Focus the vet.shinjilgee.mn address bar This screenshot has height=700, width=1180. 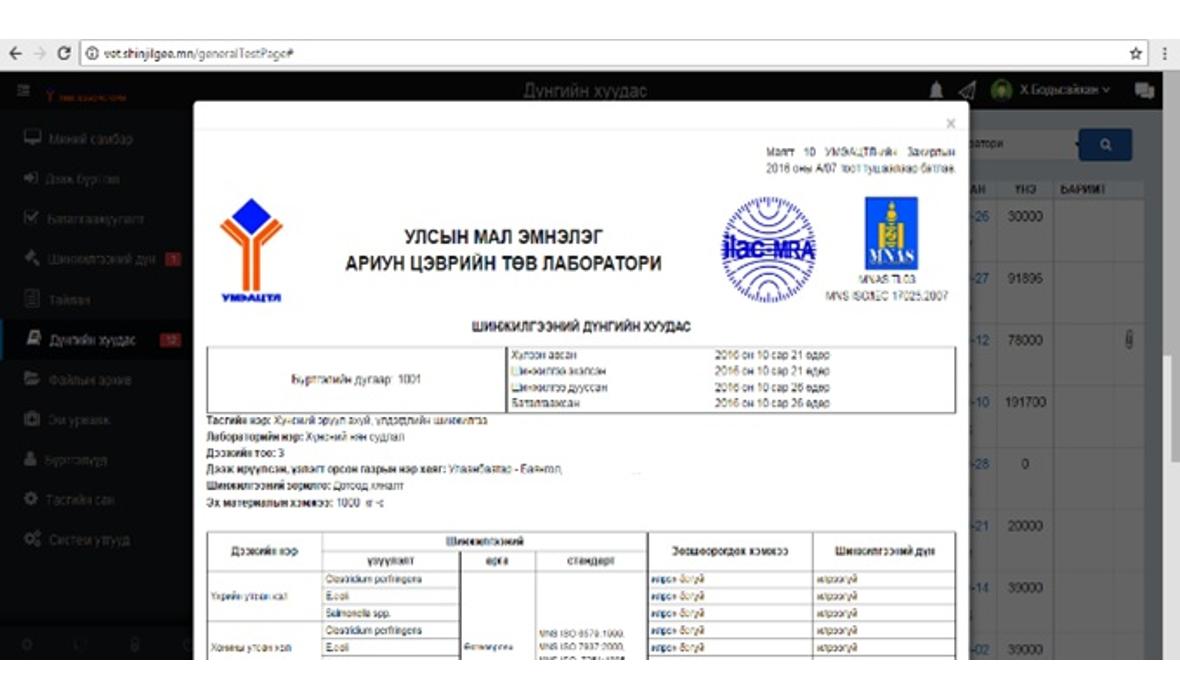point(613,53)
